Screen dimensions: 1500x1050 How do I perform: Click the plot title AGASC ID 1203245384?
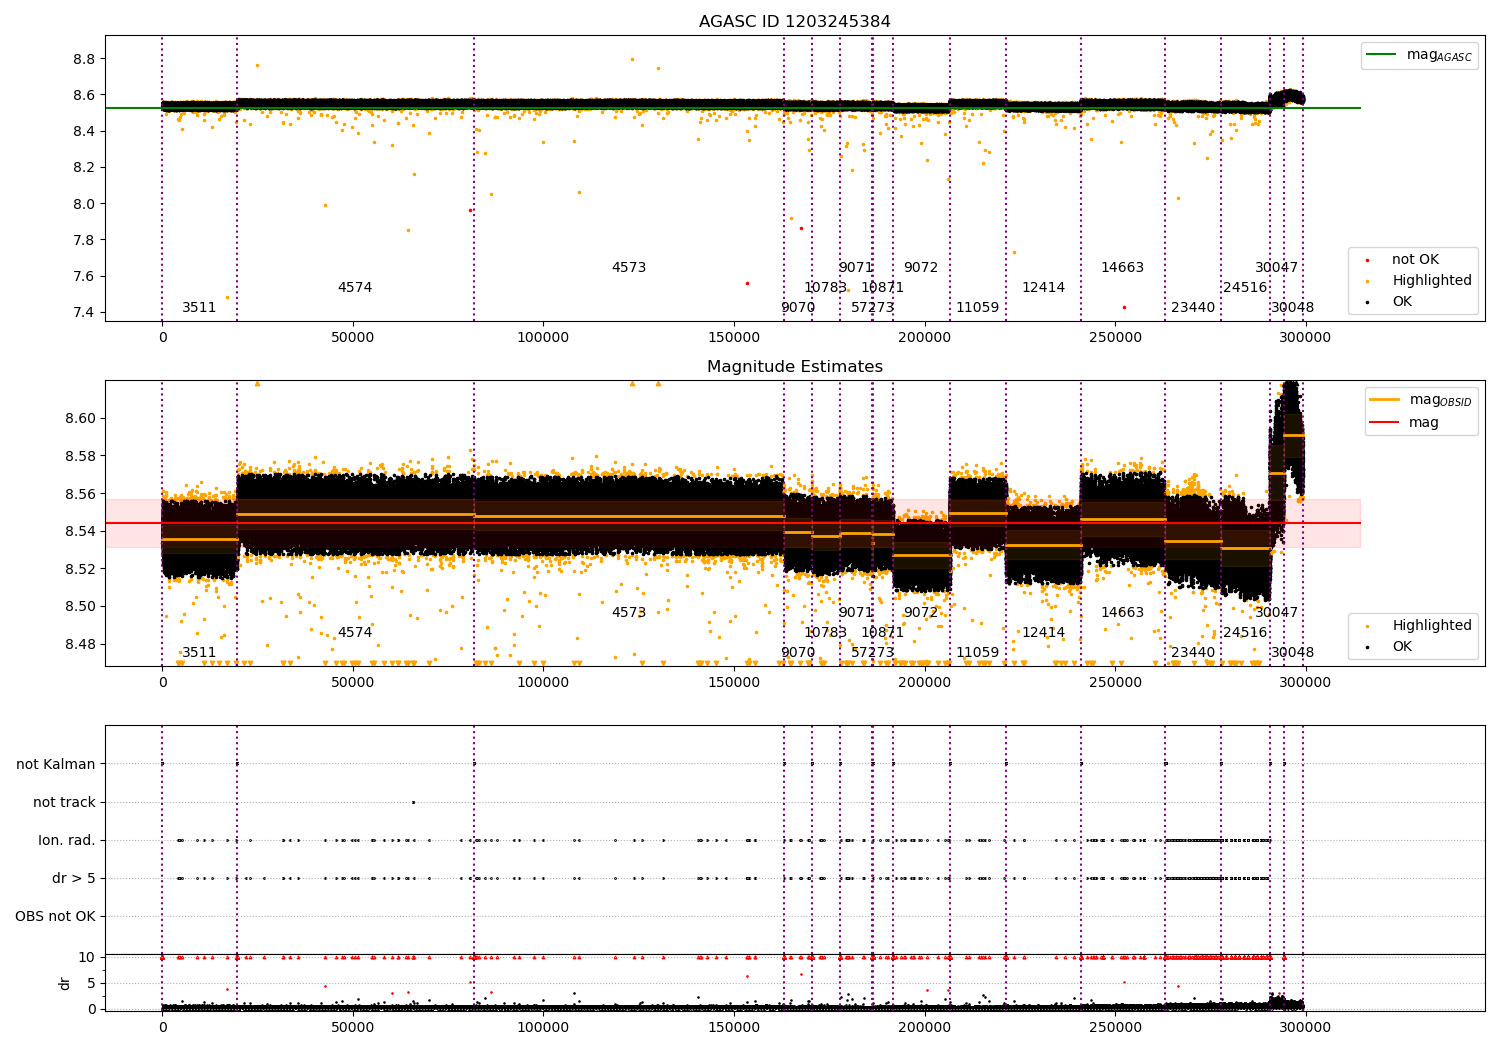point(794,22)
